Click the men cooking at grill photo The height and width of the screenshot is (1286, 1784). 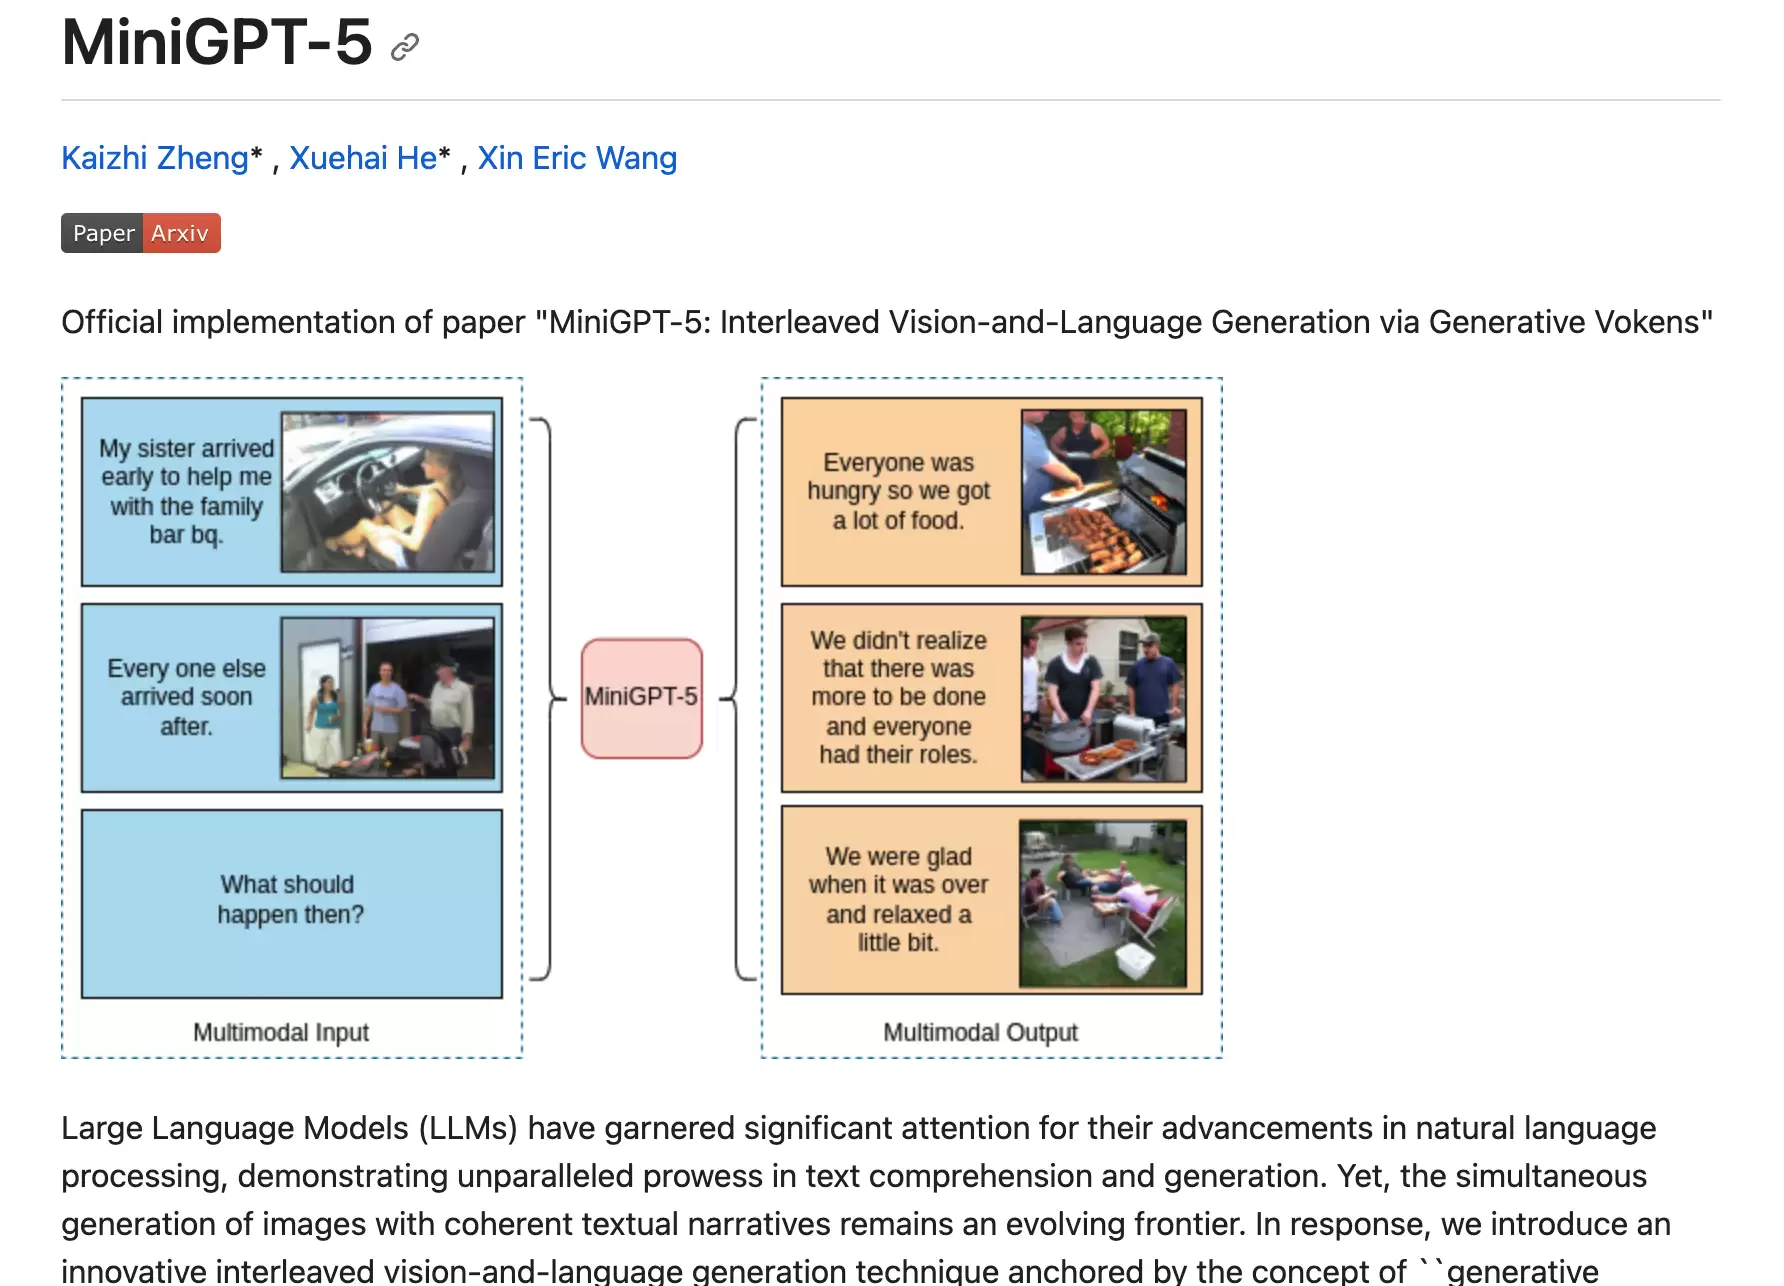tap(1104, 698)
